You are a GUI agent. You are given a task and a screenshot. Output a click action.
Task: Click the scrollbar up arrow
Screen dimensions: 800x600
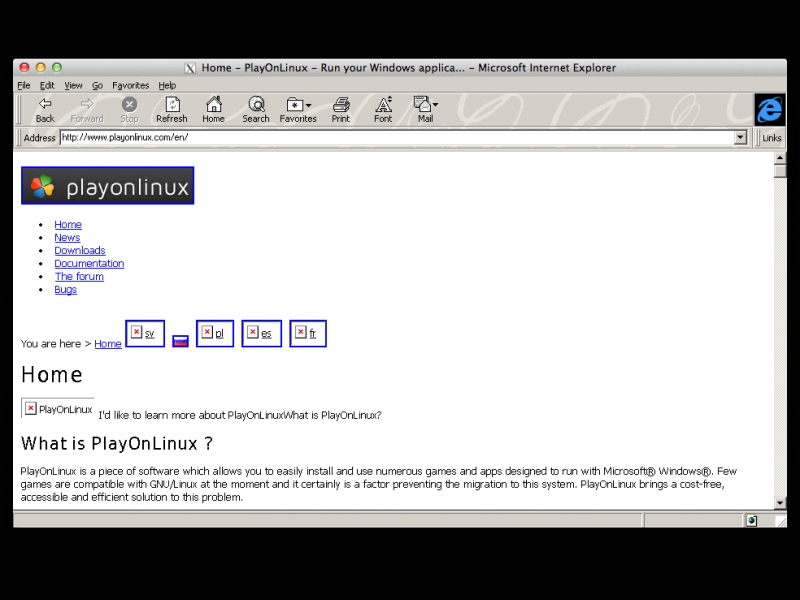[x=780, y=158]
